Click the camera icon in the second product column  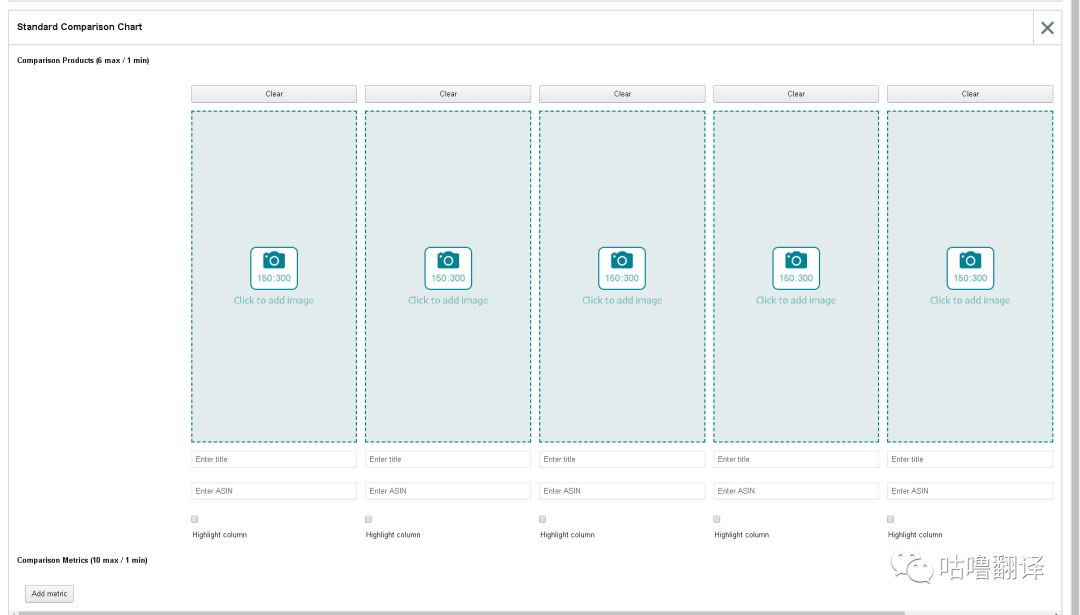point(448,261)
